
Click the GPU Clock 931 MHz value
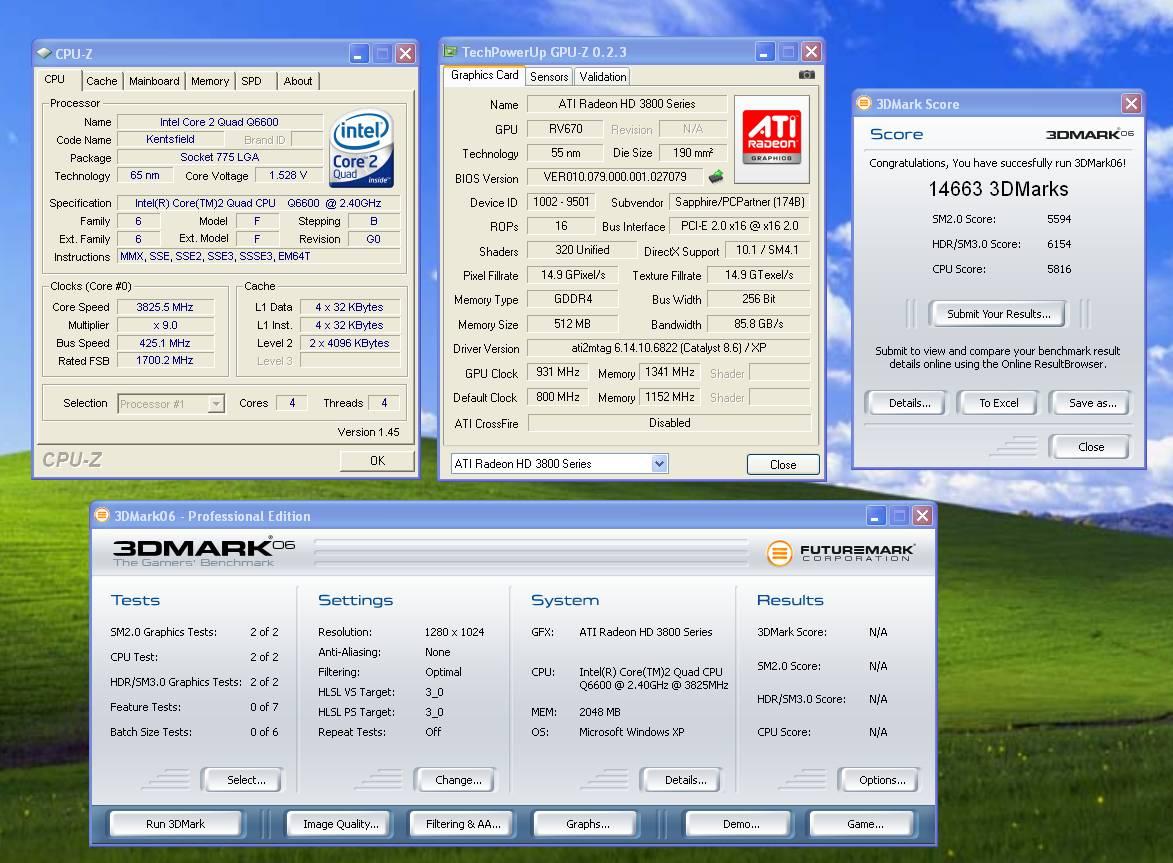click(x=557, y=372)
